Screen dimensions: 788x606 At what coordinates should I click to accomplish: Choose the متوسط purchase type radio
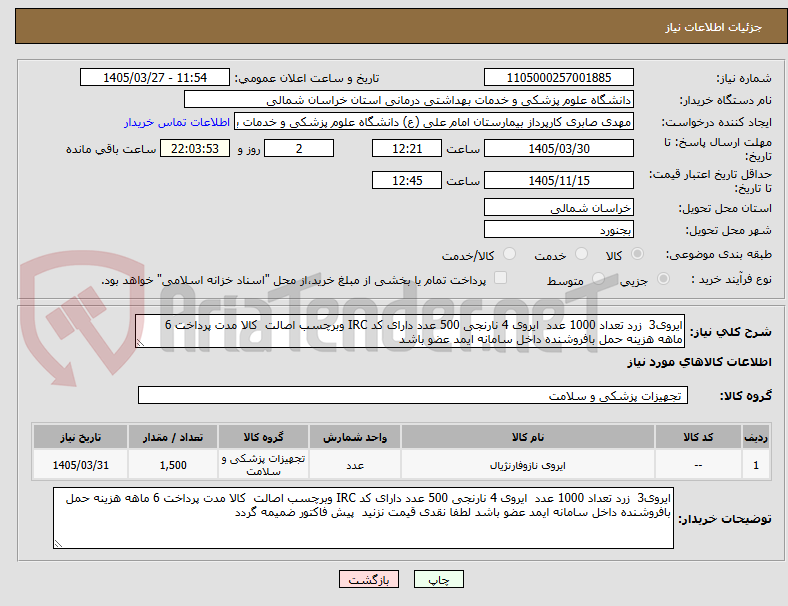(x=598, y=279)
